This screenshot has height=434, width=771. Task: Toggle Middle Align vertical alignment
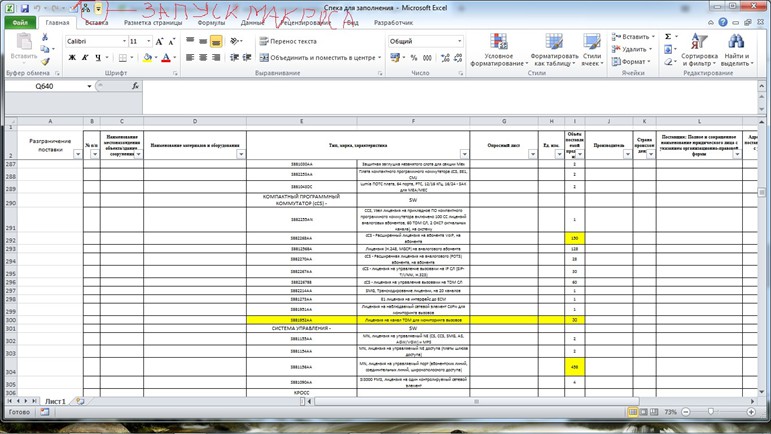pyautogui.click(x=203, y=41)
